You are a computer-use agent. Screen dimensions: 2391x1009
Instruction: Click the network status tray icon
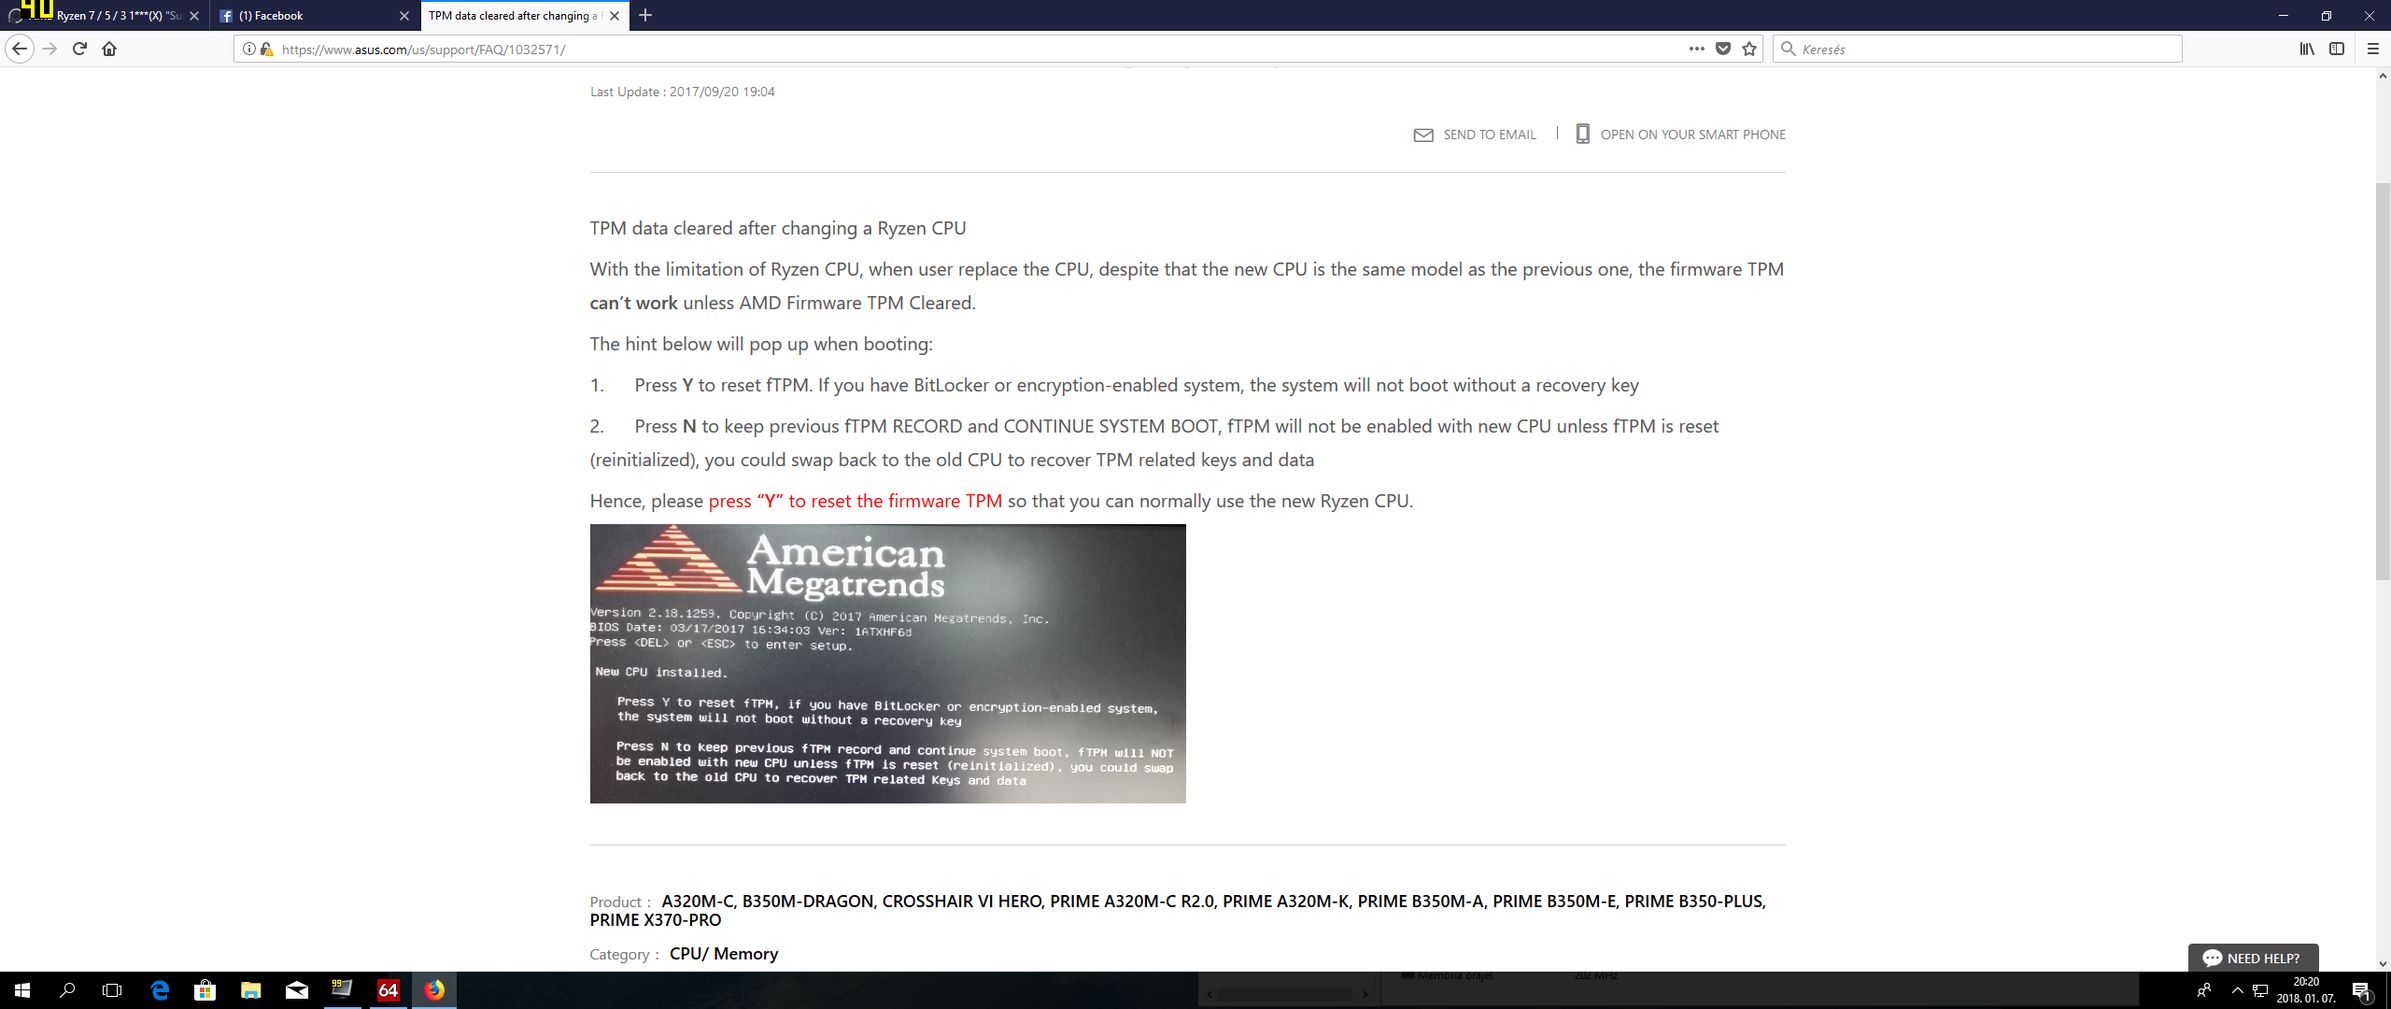2260,991
